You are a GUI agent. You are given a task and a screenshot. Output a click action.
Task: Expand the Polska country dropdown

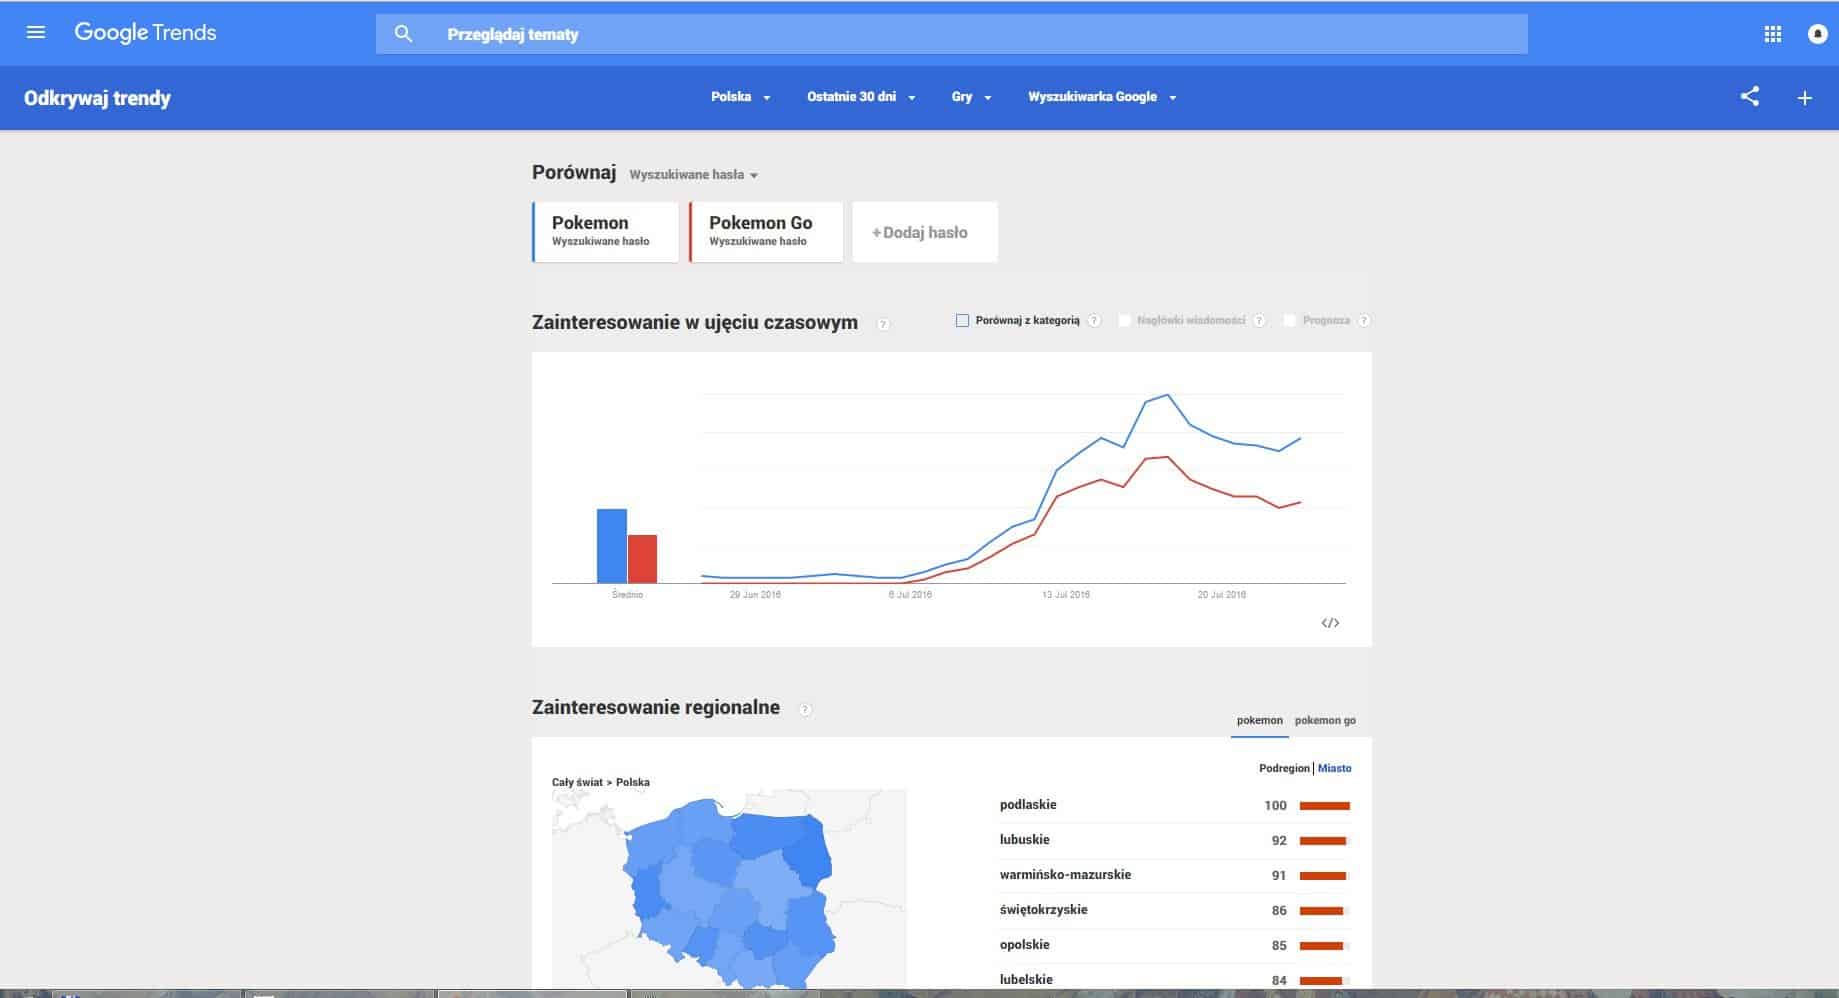(x=740, y=97)
